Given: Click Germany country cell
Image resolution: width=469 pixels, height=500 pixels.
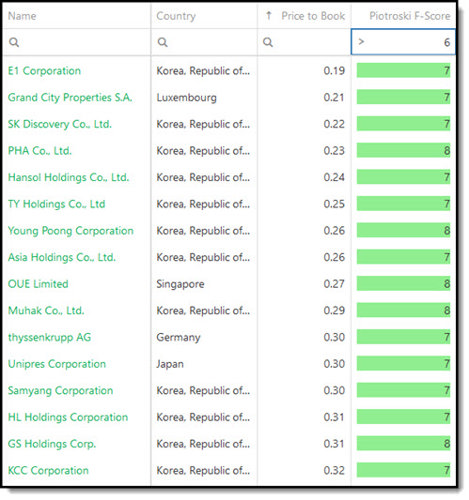Looking at the screenshot, I should (178, 337).
